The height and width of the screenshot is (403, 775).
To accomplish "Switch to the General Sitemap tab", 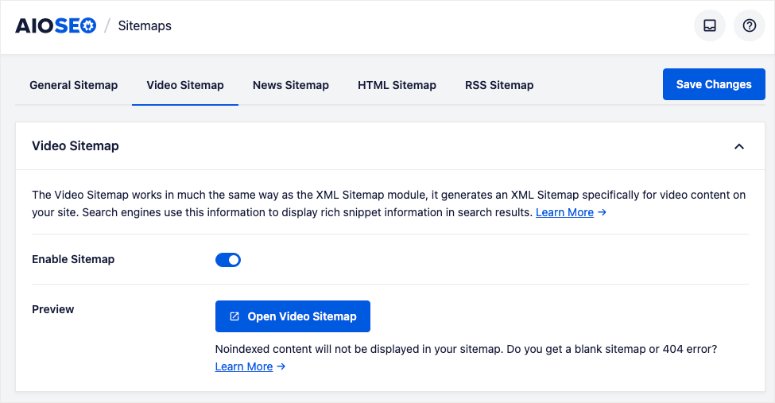I will 73,85.
